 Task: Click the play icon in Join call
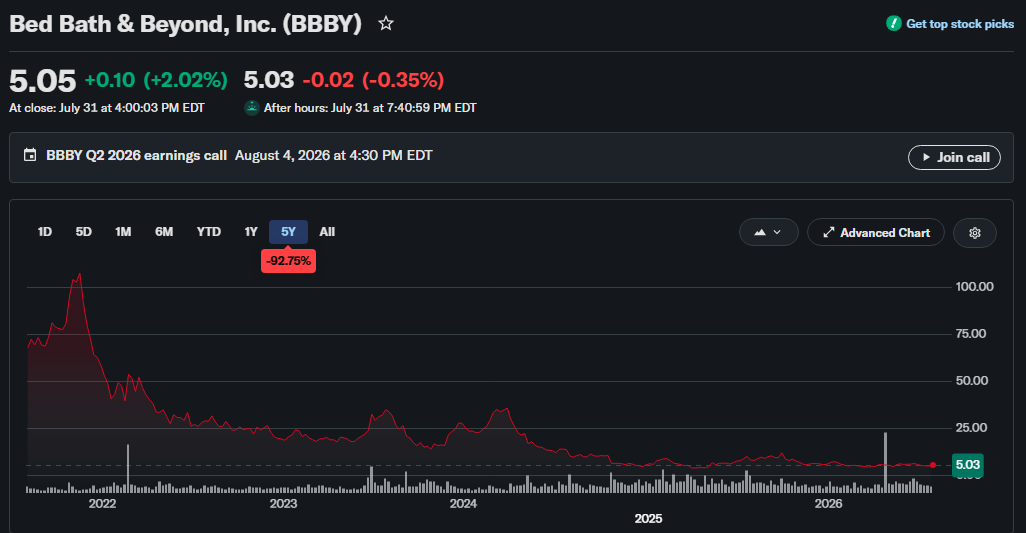point(926,157)
